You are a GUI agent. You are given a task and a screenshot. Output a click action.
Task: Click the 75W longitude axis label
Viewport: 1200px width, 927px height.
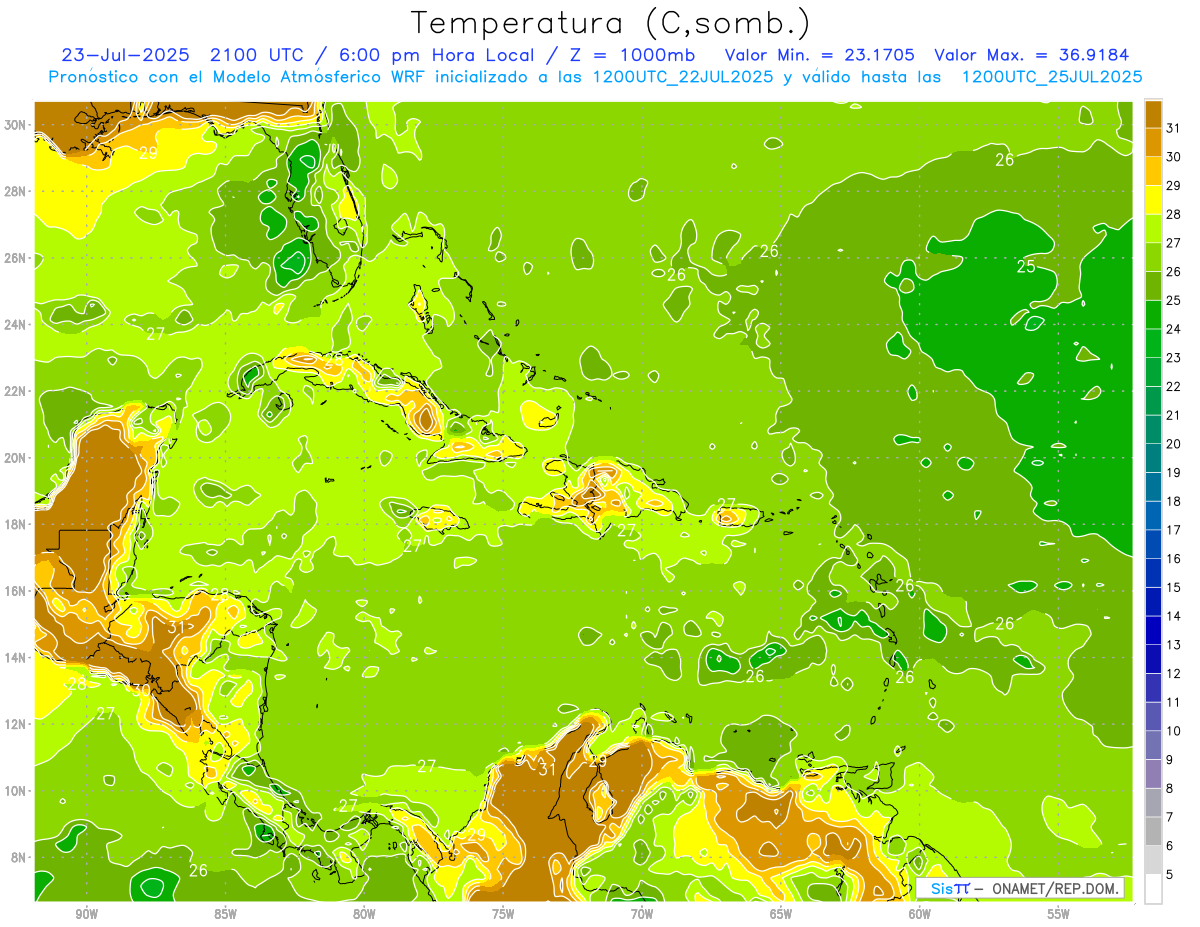[x=503, y=914]
